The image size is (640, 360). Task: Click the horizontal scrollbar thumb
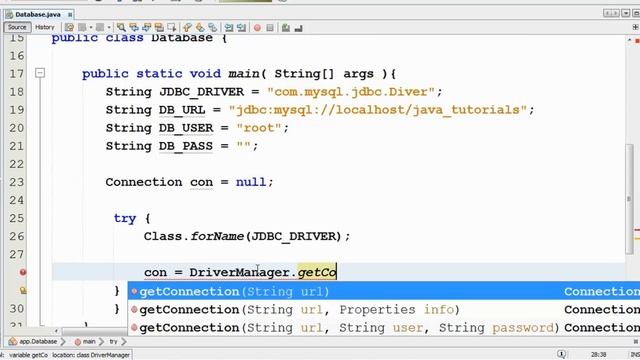94,331
